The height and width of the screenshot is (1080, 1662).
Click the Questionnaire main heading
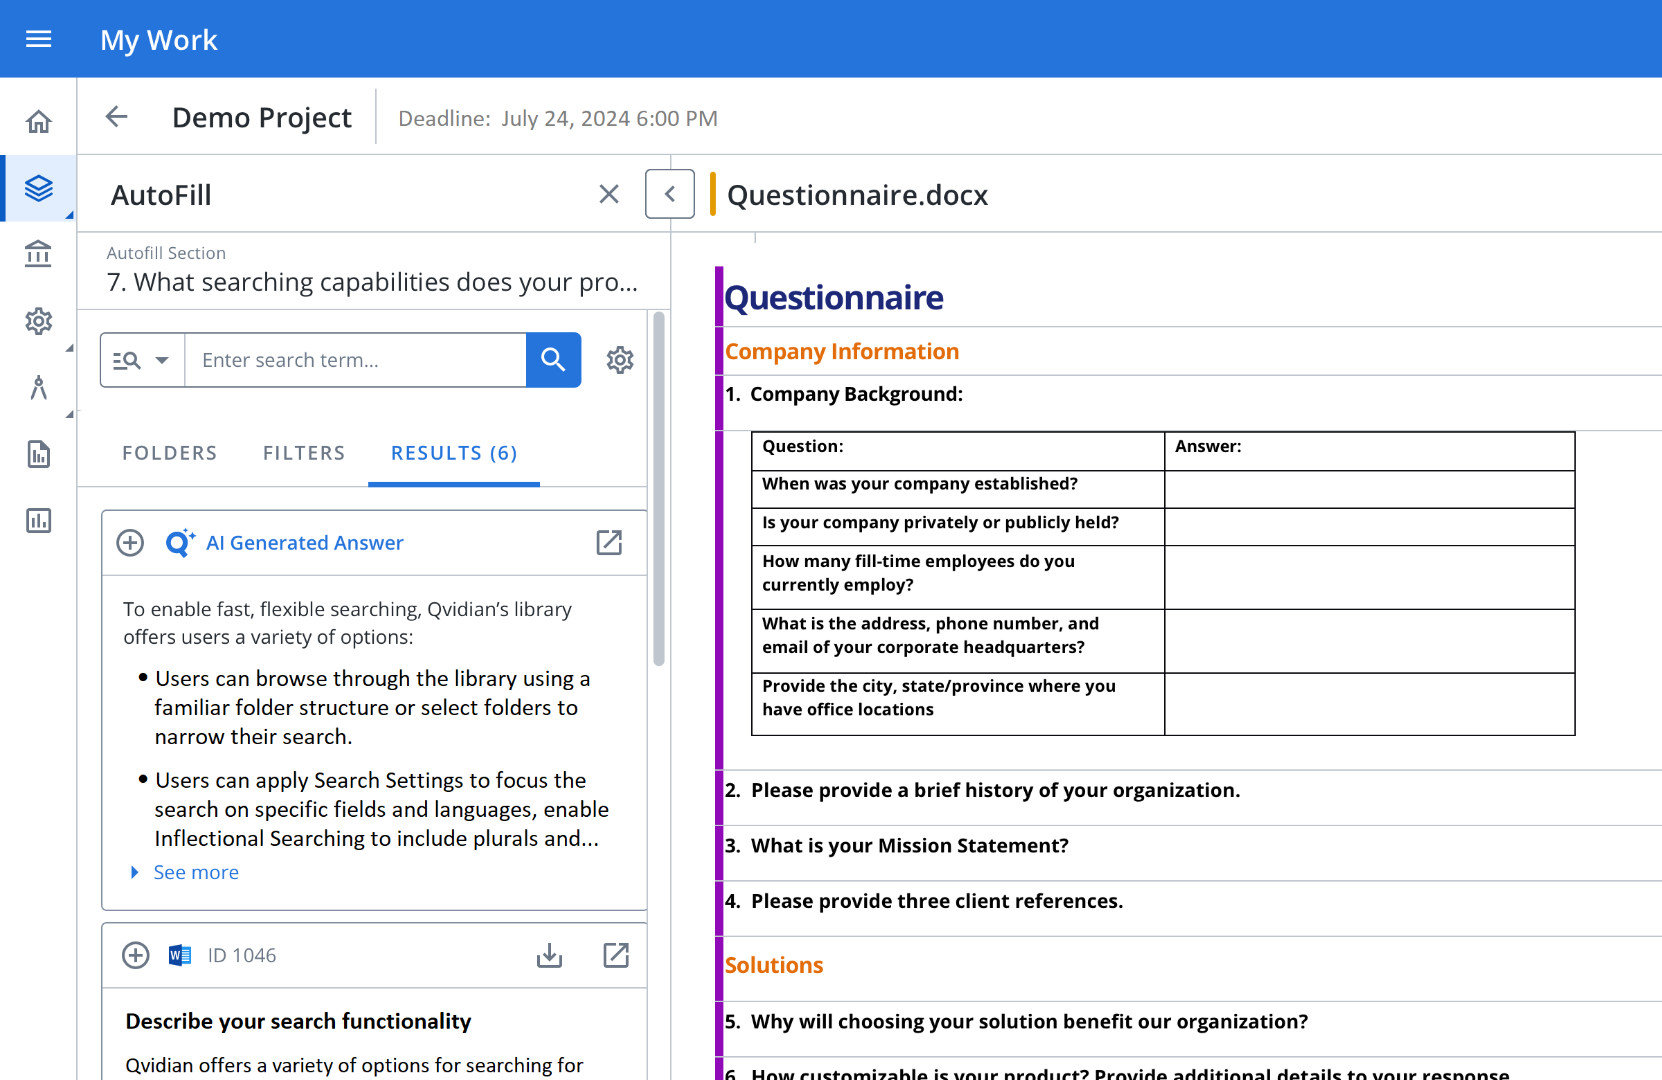[x=833, y=297]
